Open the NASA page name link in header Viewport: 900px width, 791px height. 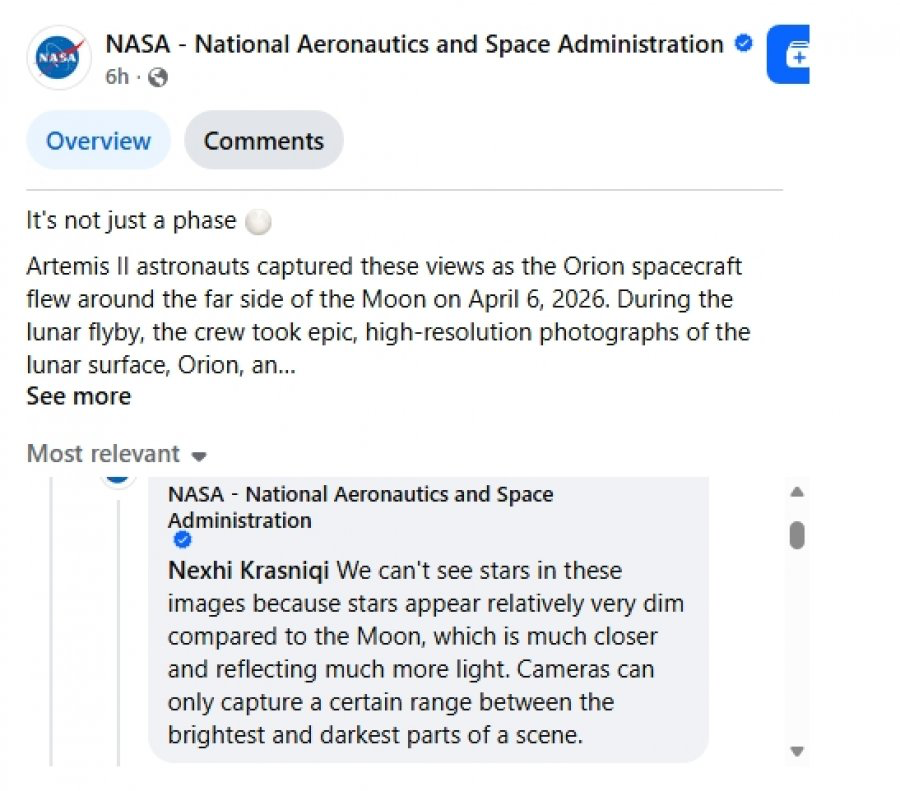(414, 44)
